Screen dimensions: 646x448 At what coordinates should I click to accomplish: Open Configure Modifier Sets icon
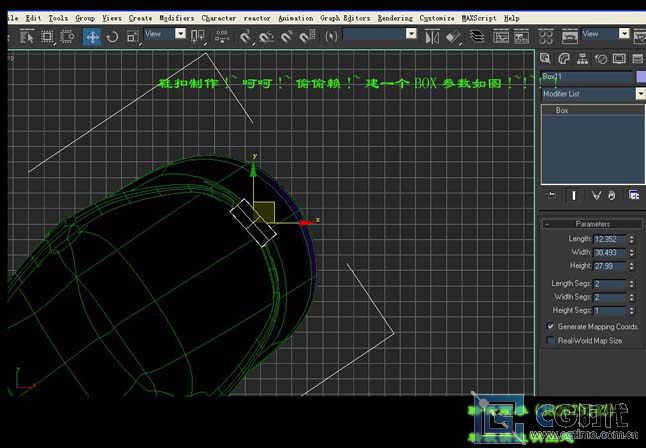[x=632, y=195]
